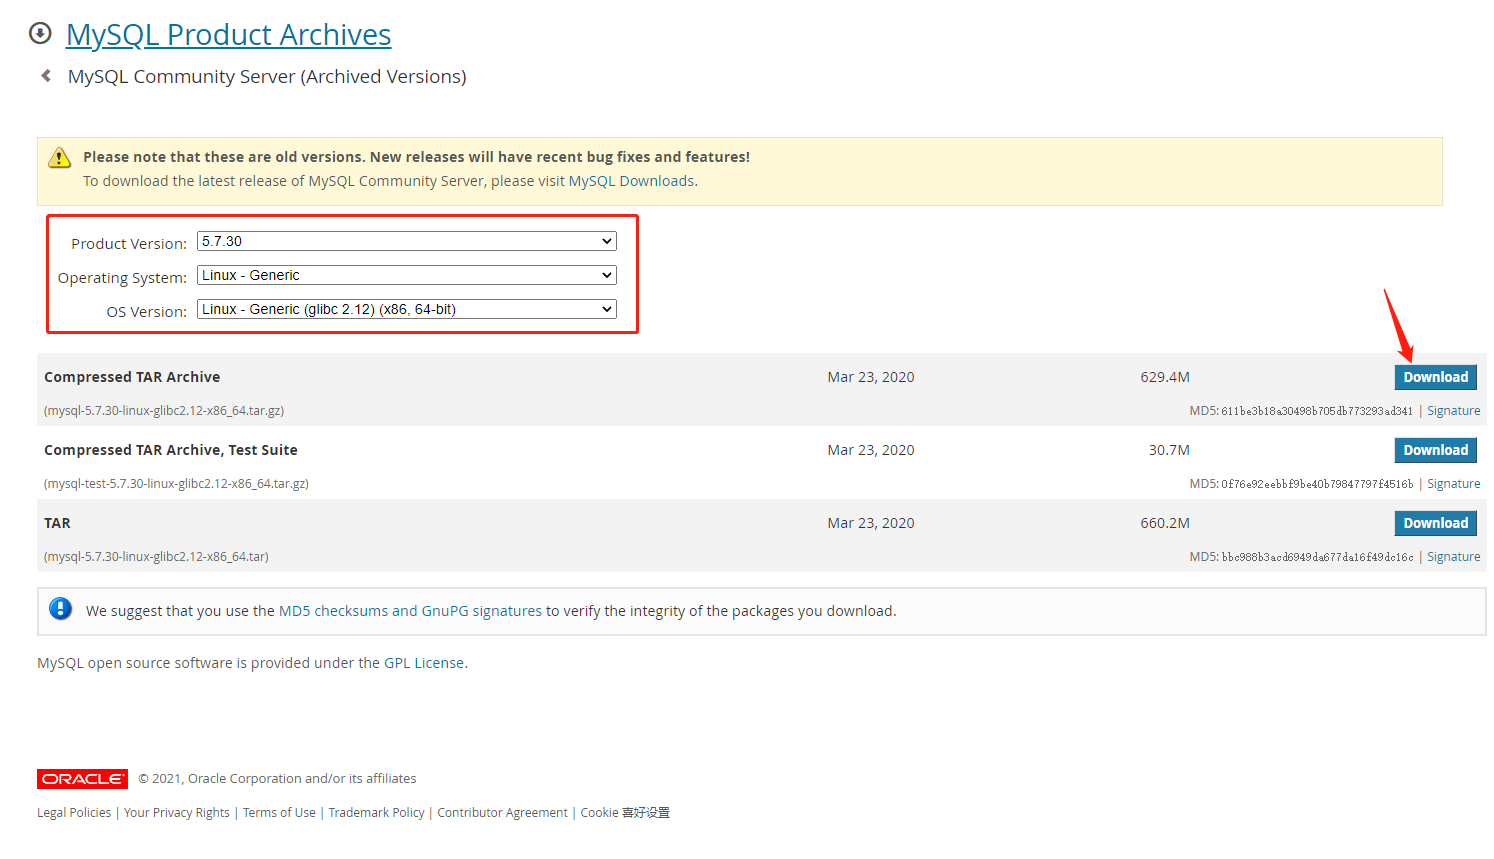Download the Compressed TAR Archive 629.4M
The image size is (1494, 859).
(x=1435, y=377)
